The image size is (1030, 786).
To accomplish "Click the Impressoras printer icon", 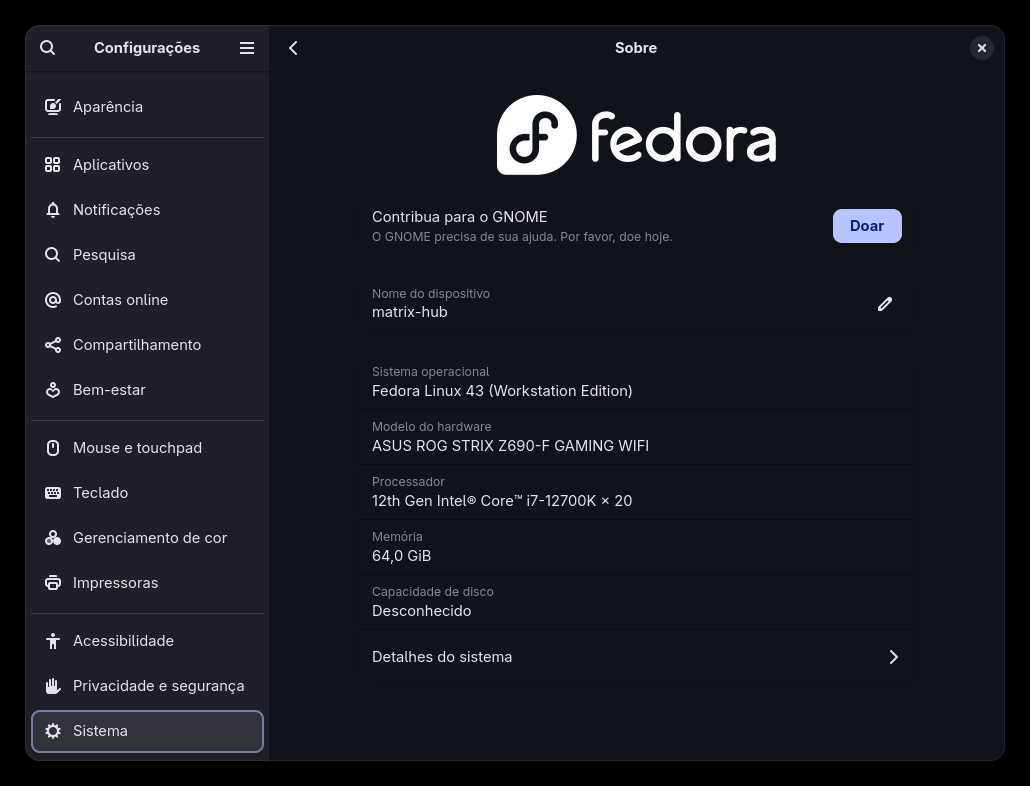I will (53, 583).
